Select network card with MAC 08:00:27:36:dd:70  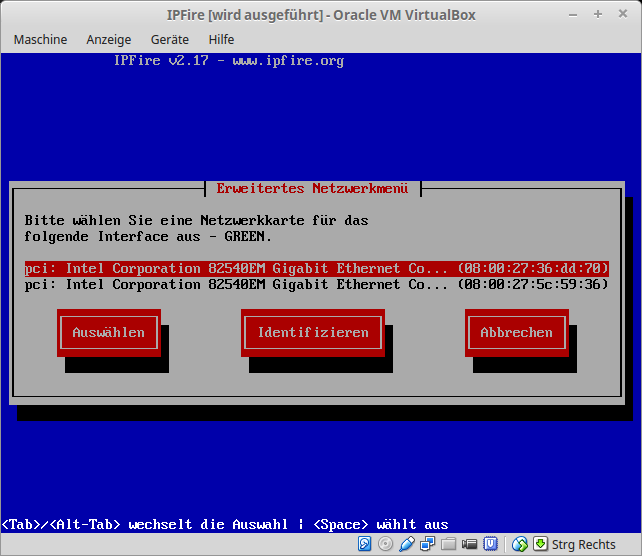pos(316,269)
